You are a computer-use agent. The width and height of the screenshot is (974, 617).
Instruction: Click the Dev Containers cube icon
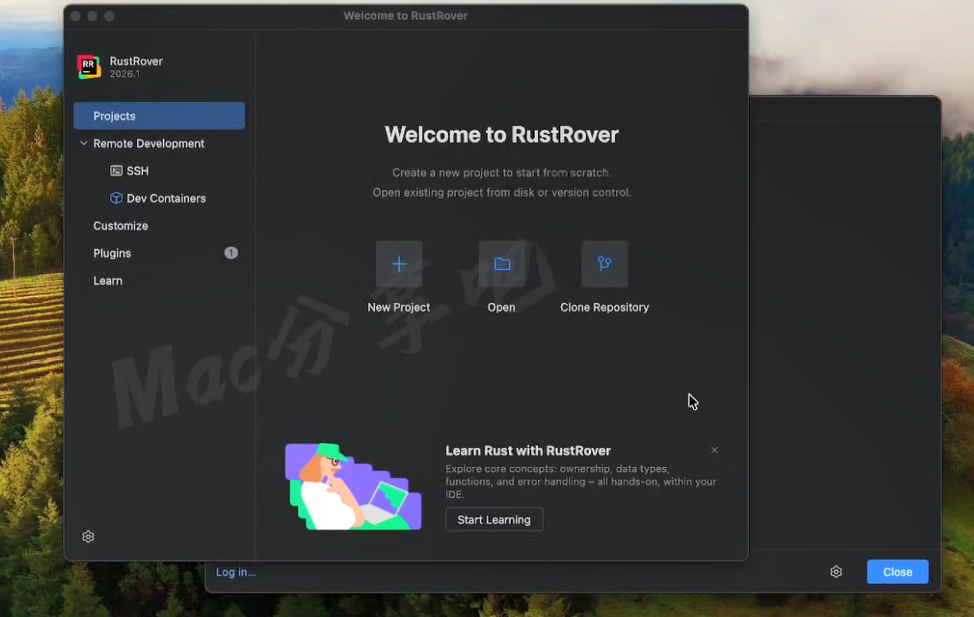116,198
